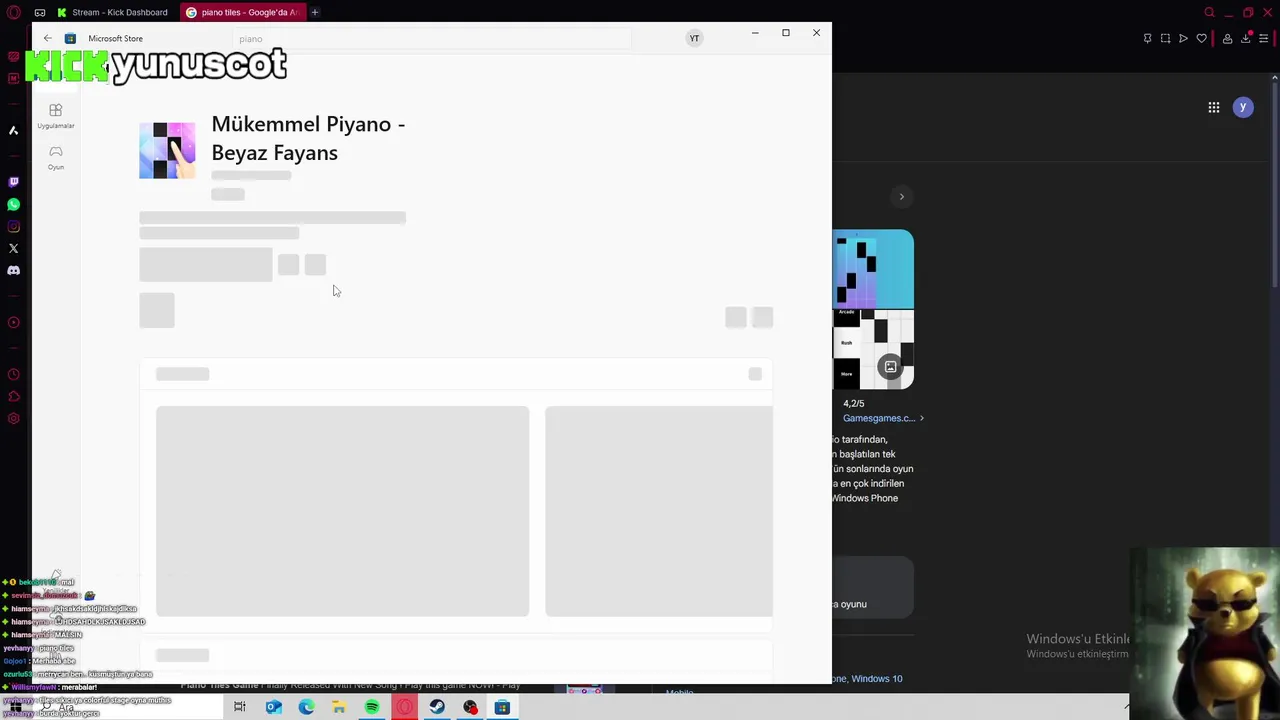
Task: Switch to Stream - Kick Dashboard tab
Action: (x=113, y=12)
